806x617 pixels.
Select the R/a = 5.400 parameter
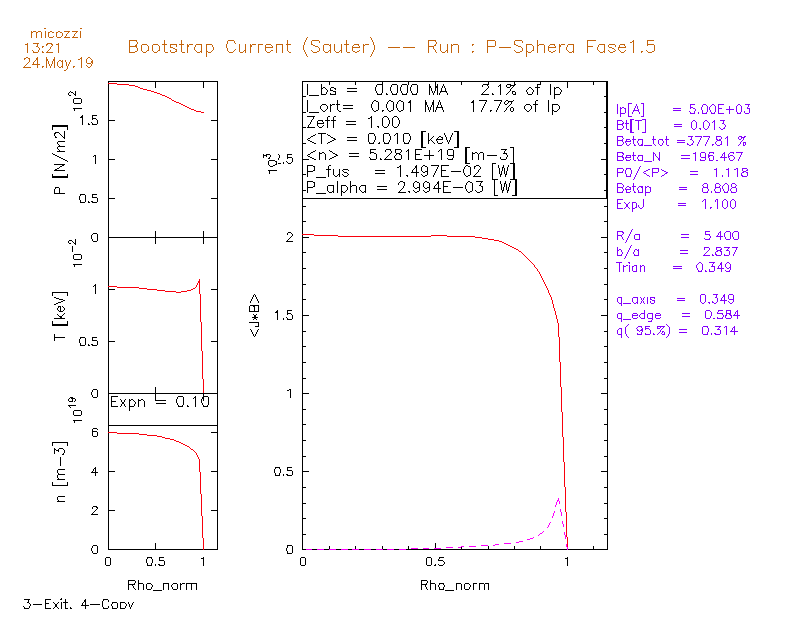pos(677,235)
